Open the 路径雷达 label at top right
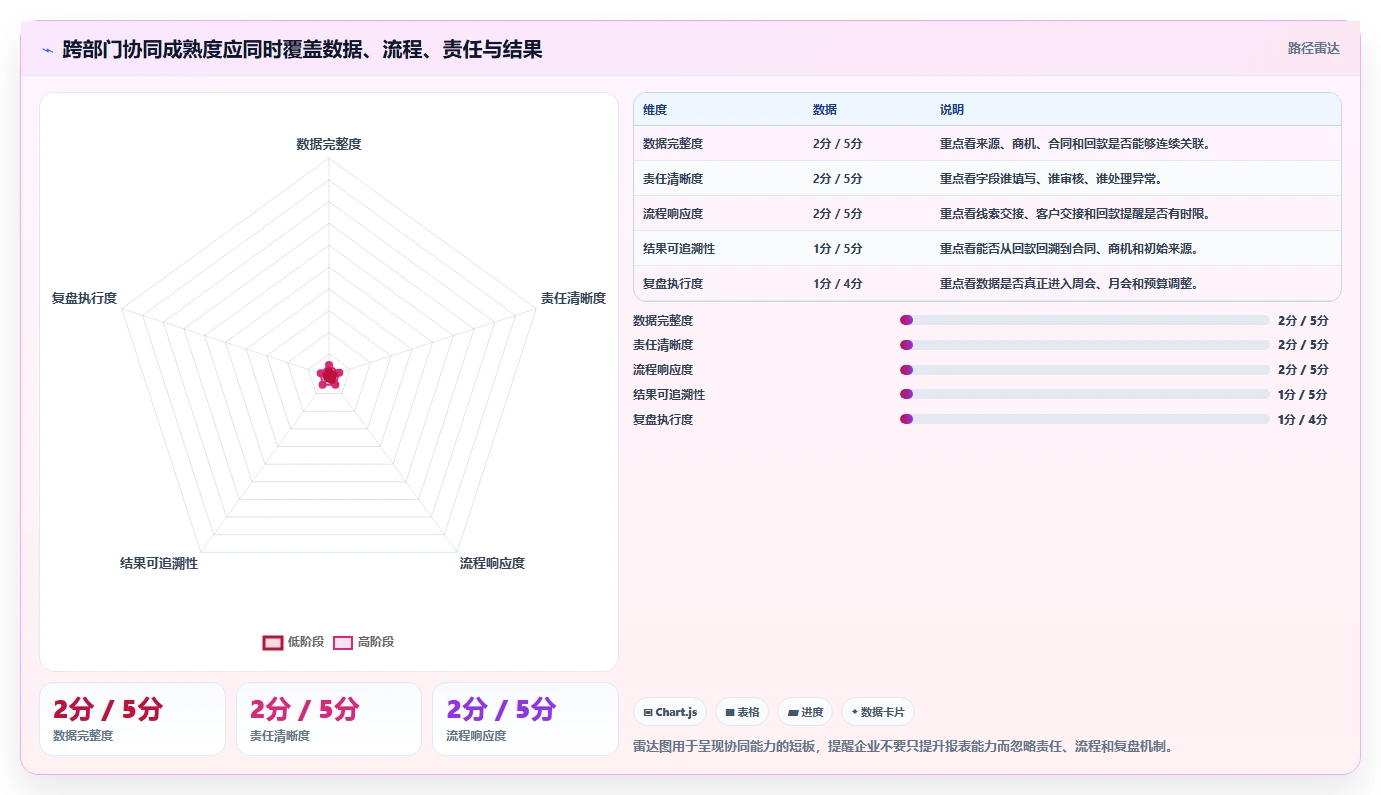The width and height of the screenshot is (1381, 795). 1313,48
